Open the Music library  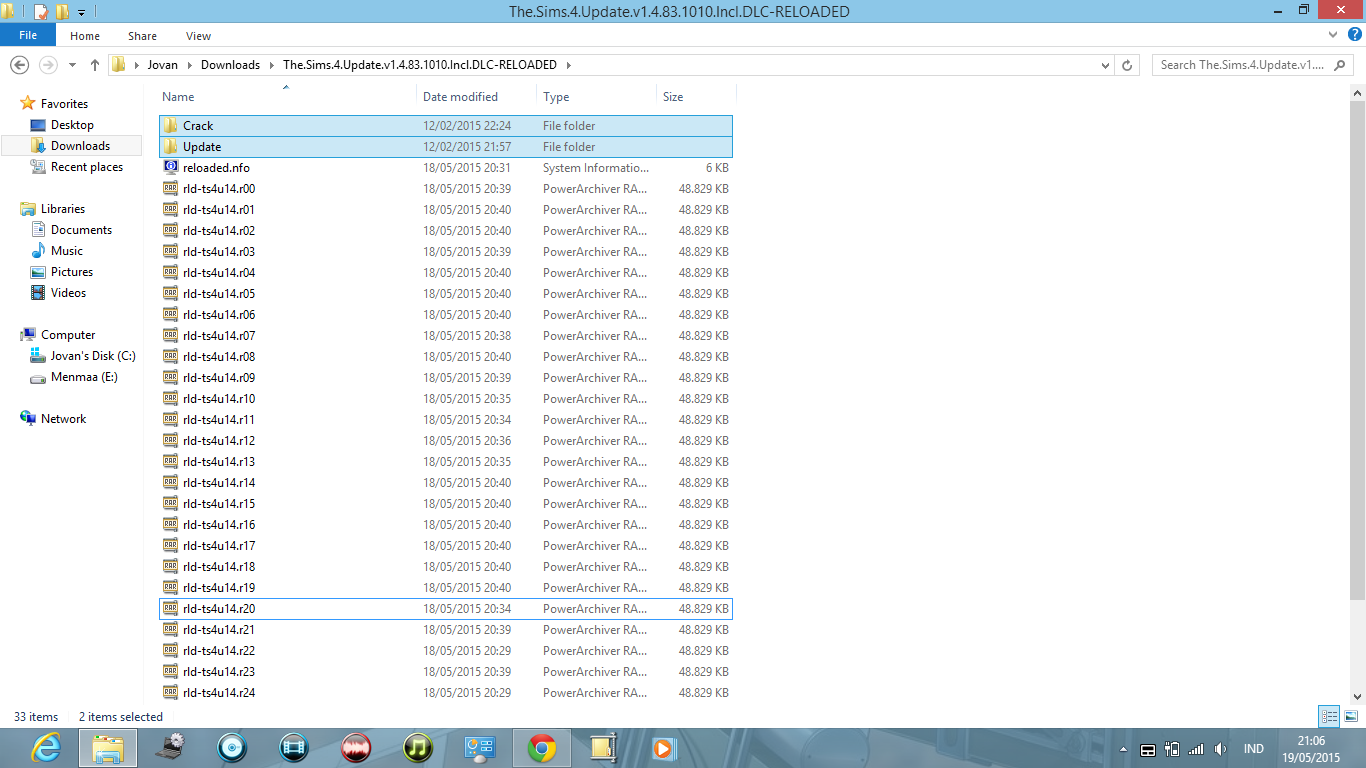pyautogui.click(x=67, y=251)
